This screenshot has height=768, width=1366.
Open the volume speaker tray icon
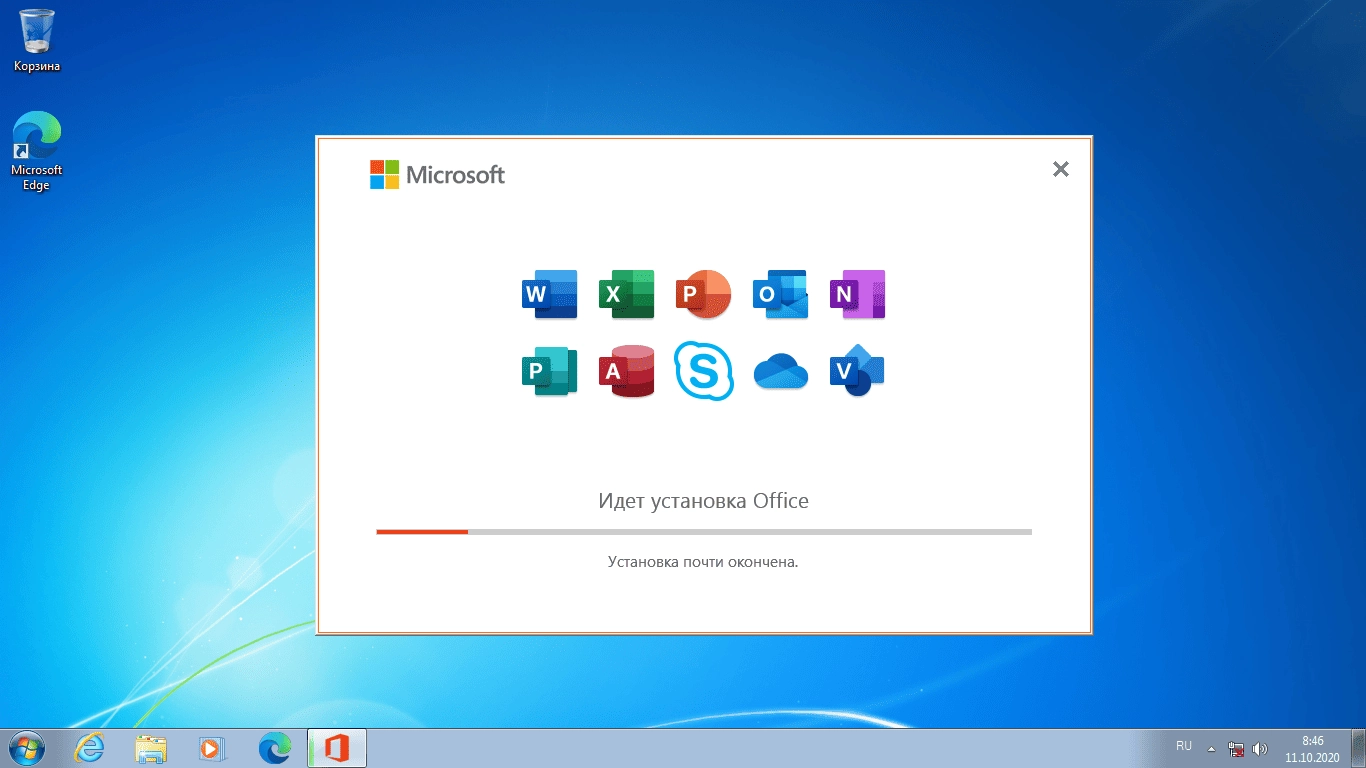point(1260,748)
